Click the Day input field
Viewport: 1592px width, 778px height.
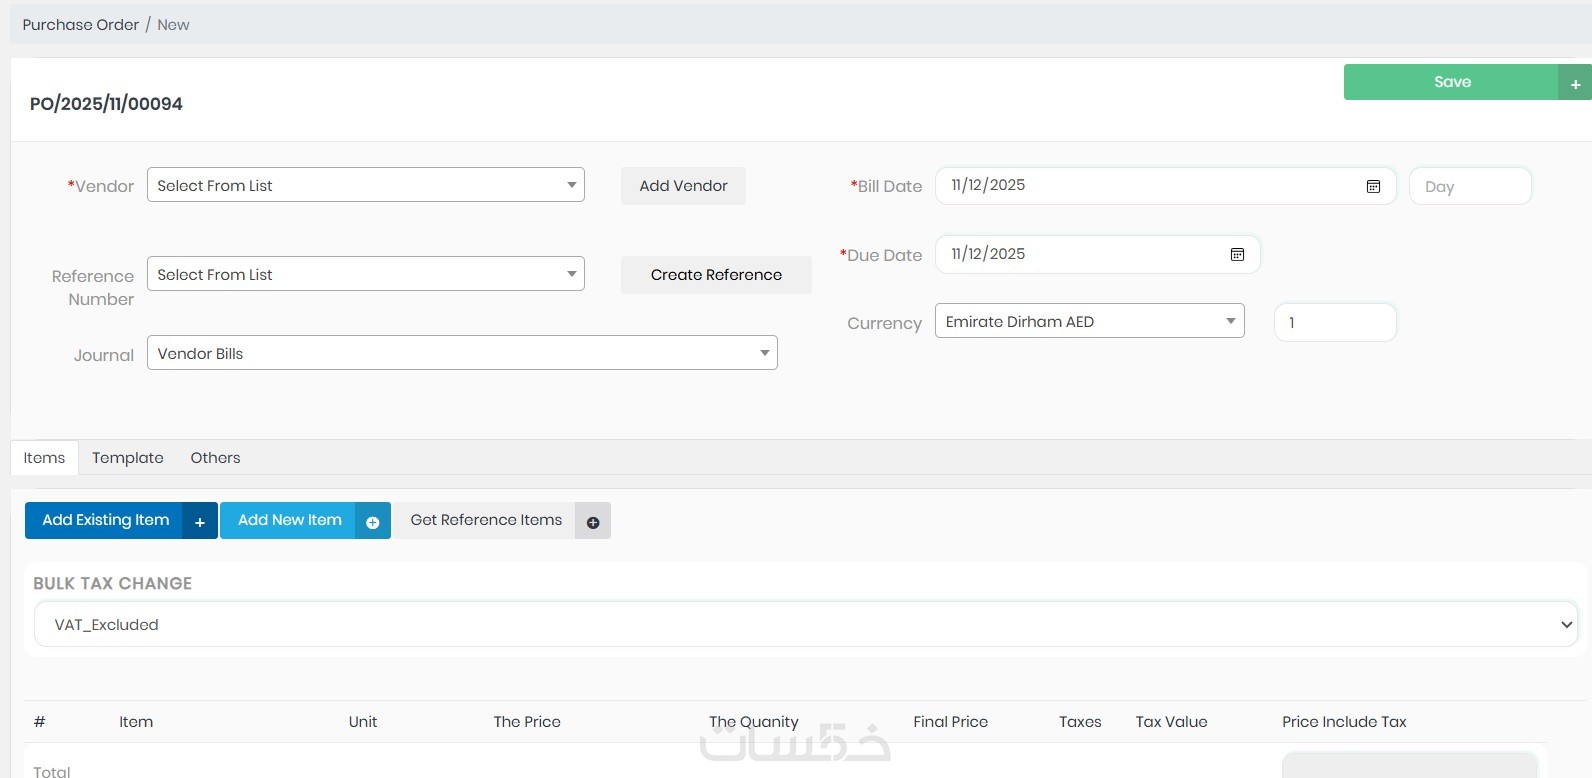[x=1470, y=186]
